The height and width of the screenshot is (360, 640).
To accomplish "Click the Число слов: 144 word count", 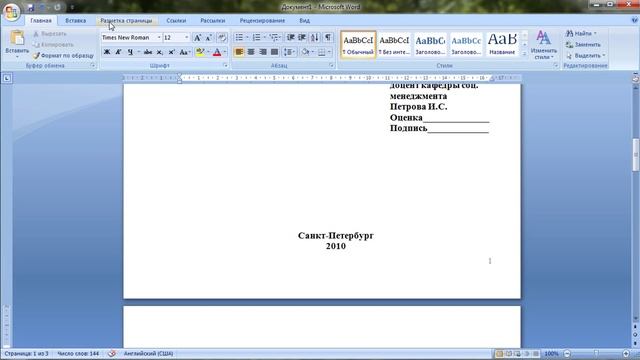I will [78, 353].
